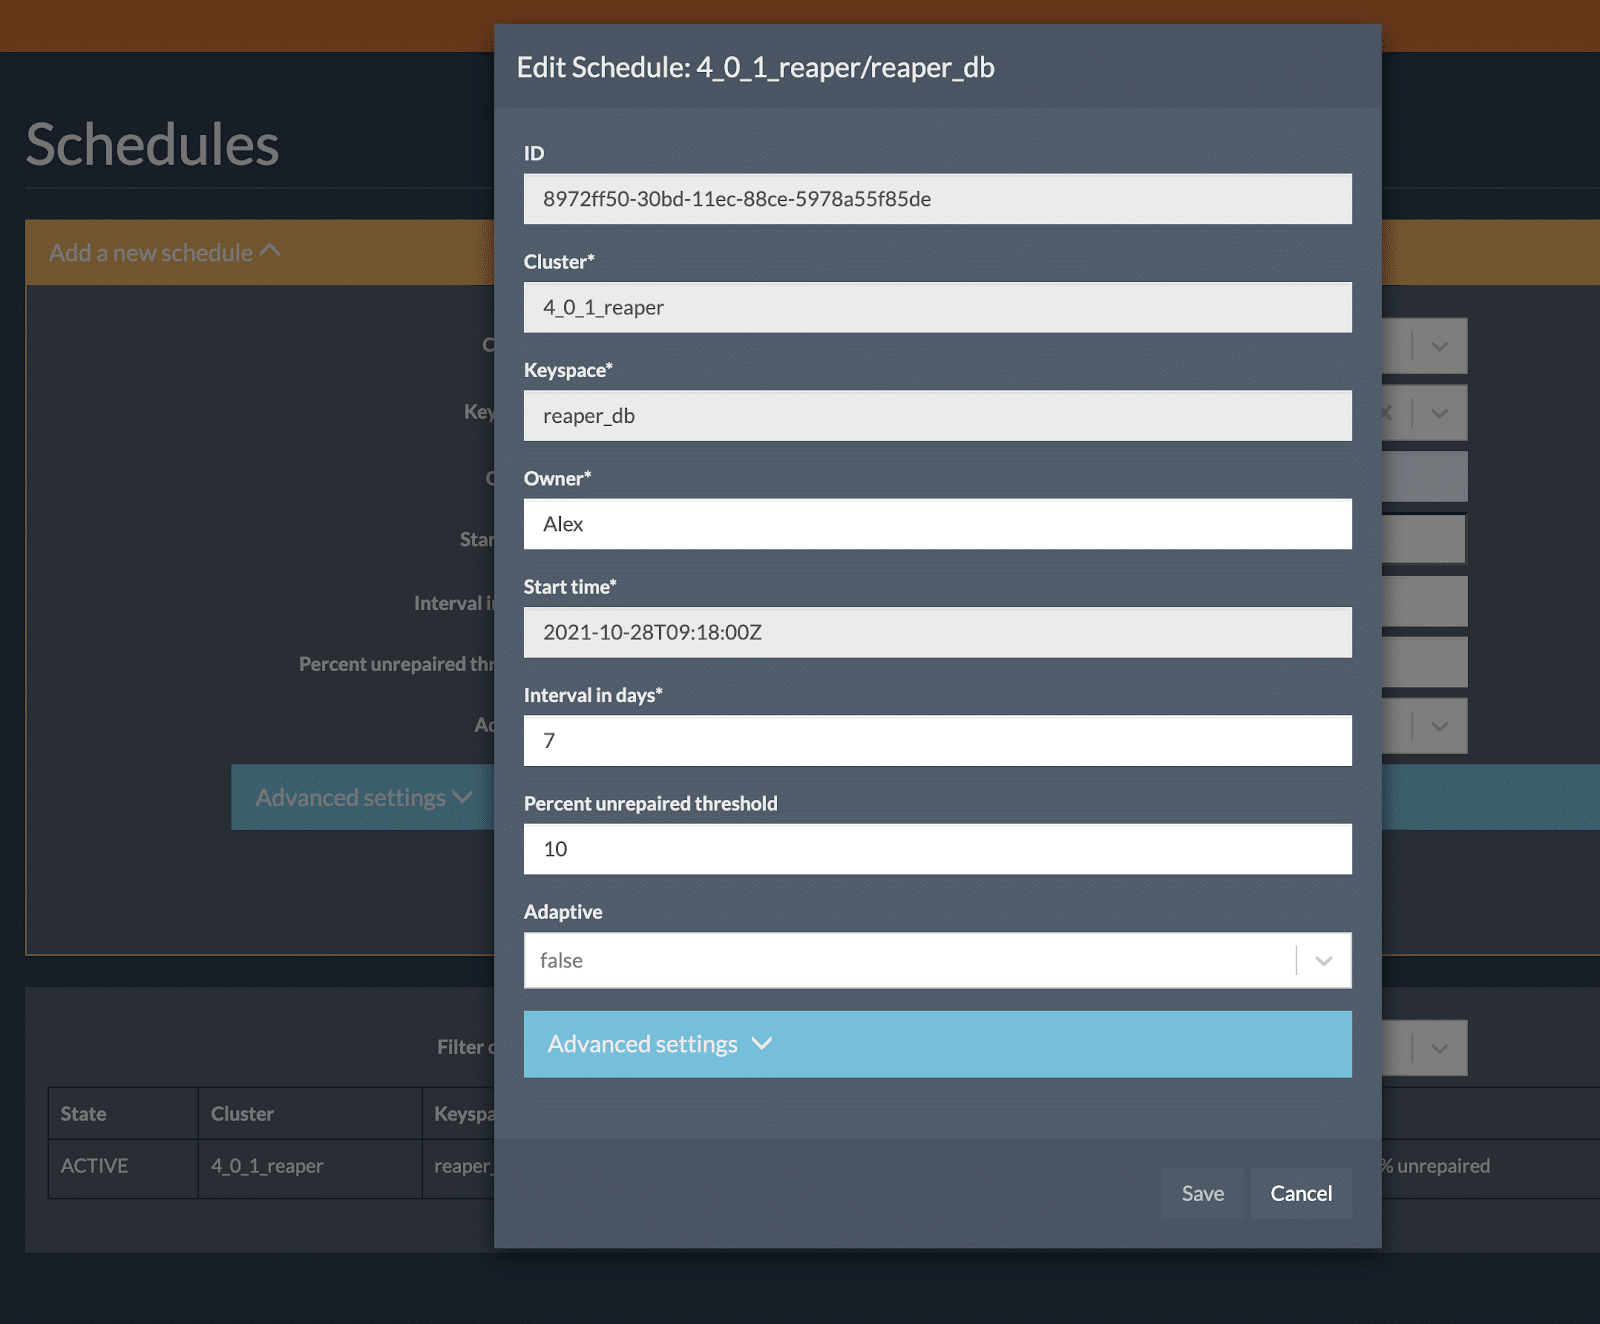Click the chevron icon in dialog's Advanced settings
This screenshot has height=1324, width=1600.
pos(762,1044)
